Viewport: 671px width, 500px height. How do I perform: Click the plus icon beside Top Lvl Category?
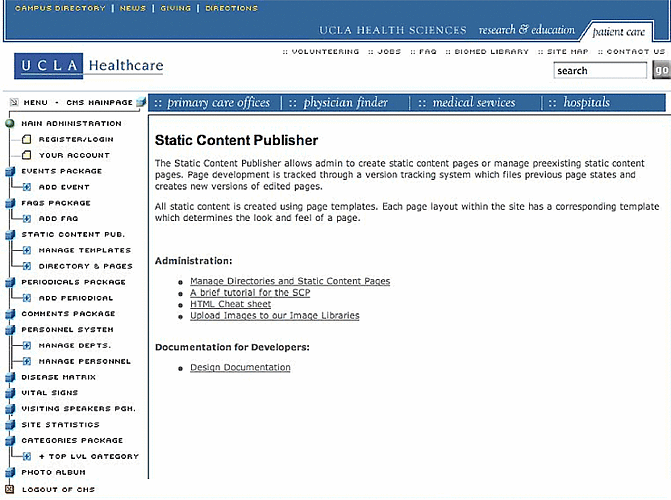point(27,456)
